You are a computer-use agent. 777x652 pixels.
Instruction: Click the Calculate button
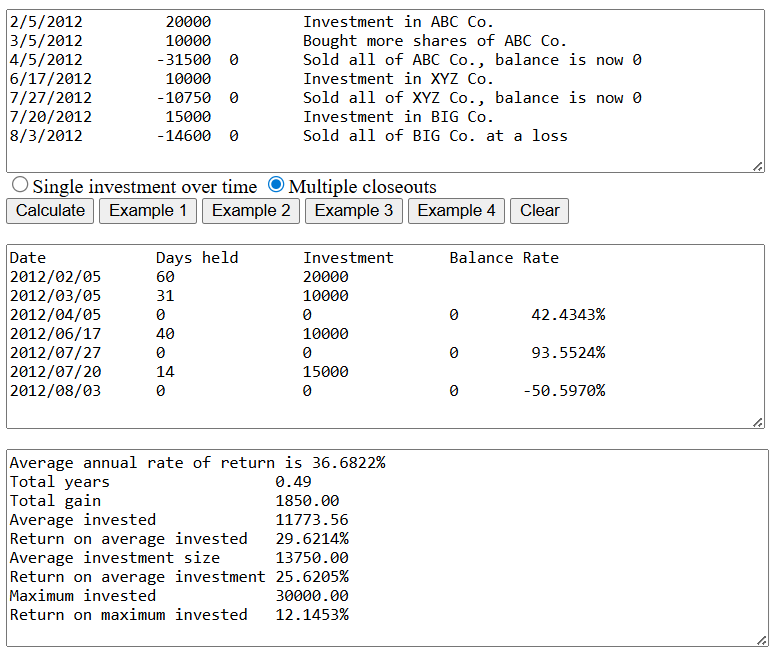[x=50, y=211]
